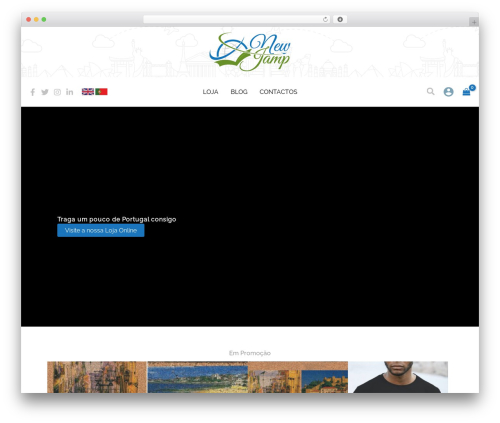The image size is (500, 423).
Task: Close the browser window with red button
Action: click(29, 20)
